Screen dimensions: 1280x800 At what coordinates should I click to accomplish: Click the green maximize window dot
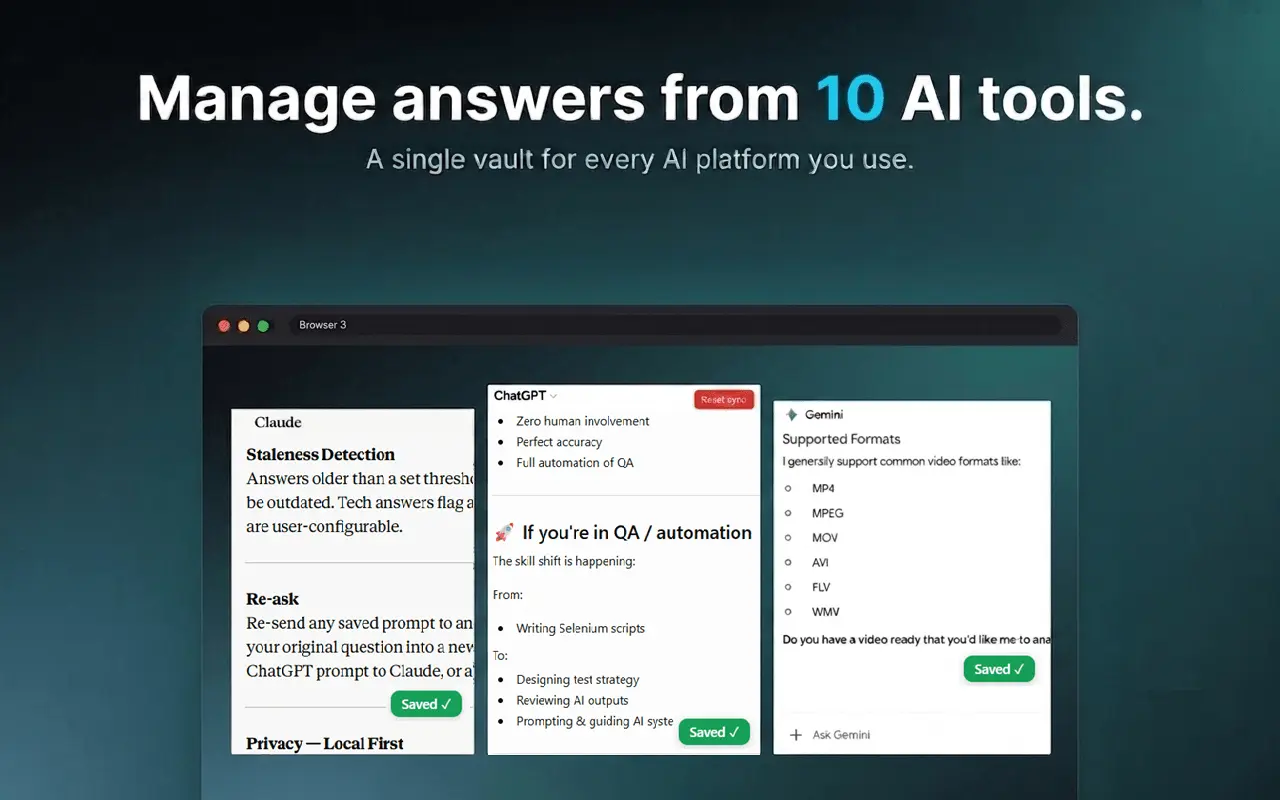[x=263, y=326]
